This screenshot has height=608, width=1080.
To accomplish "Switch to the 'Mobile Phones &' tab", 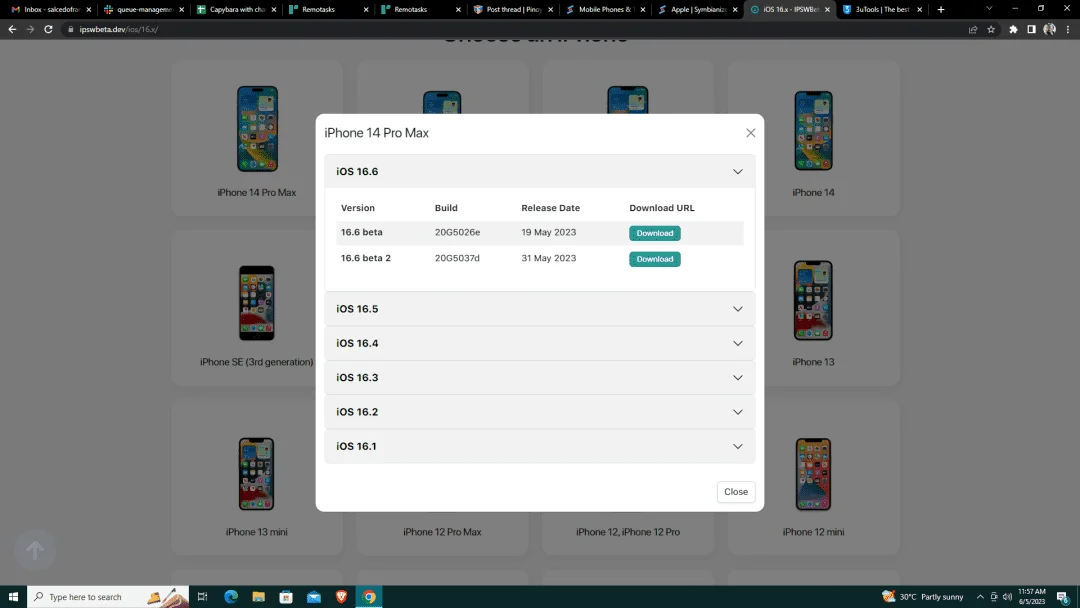I will (x=605, y=10).
